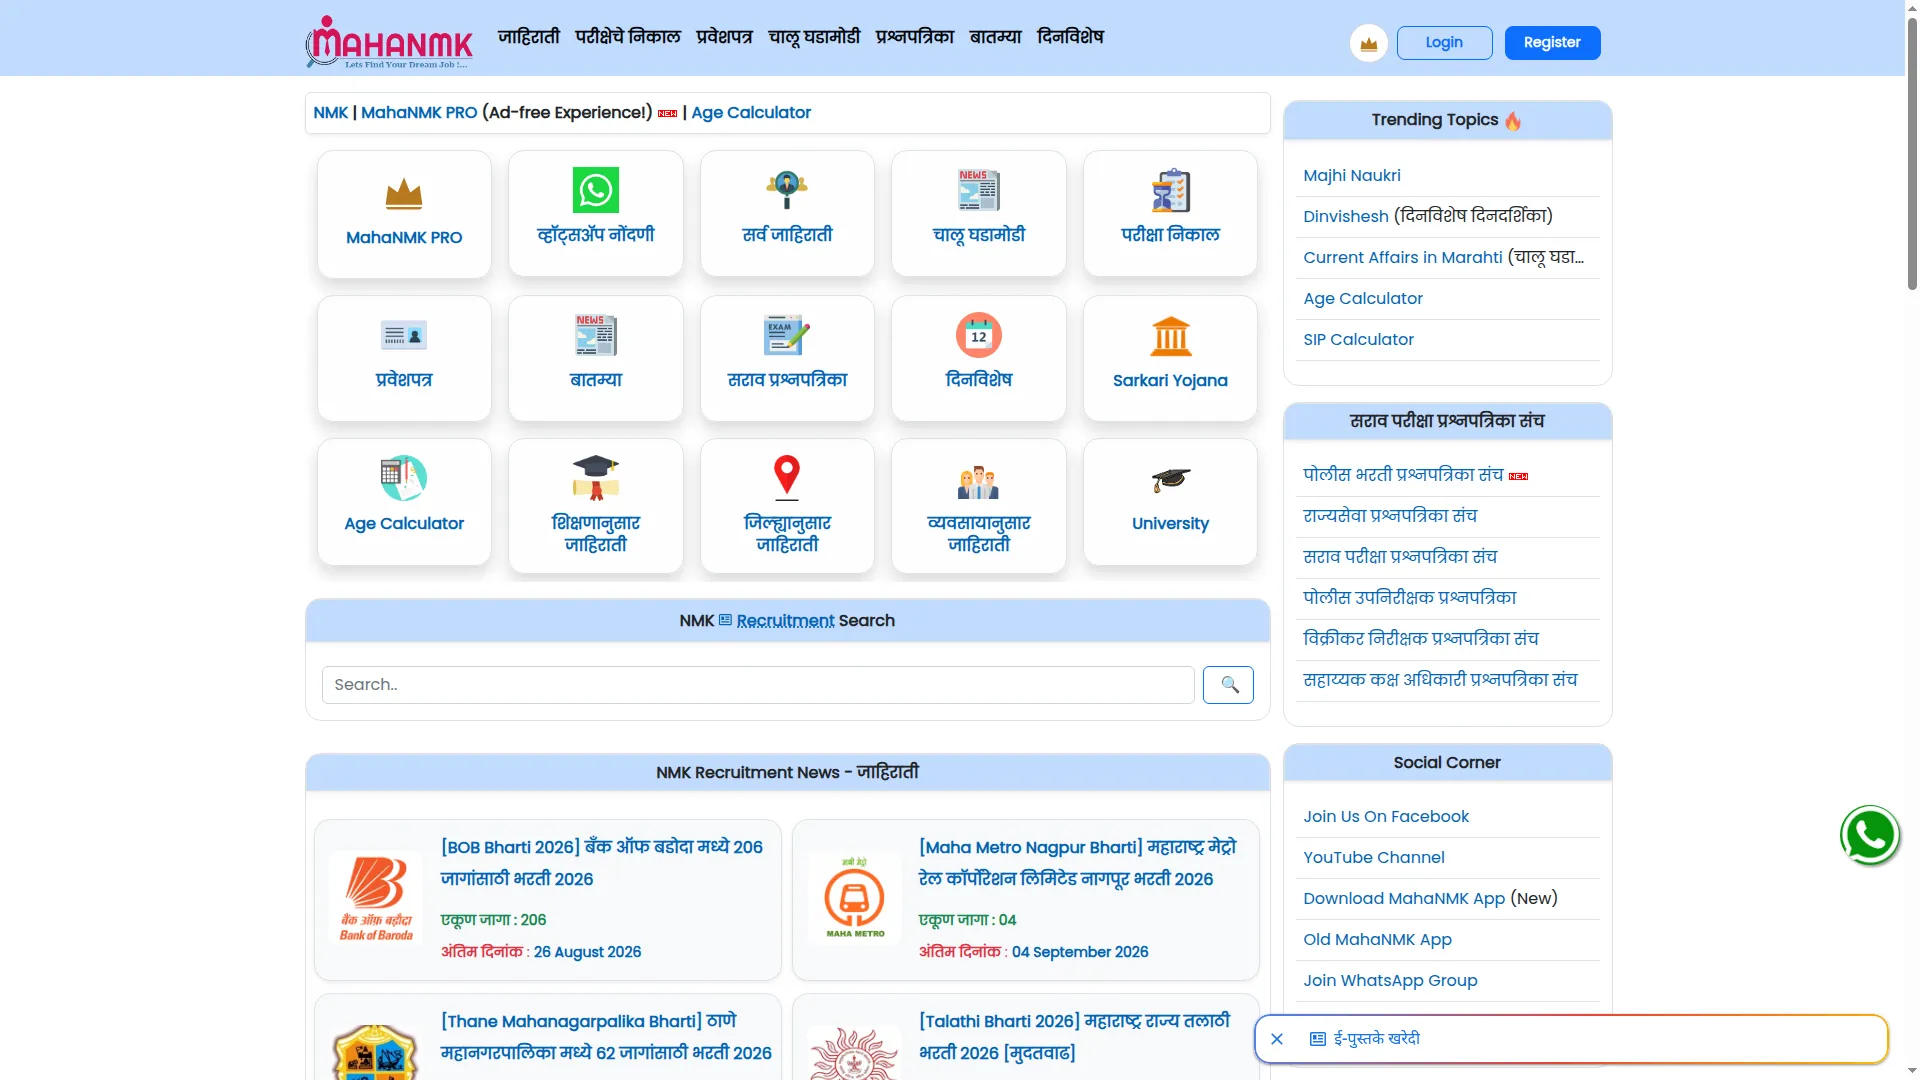The width and height of the screenshot is (1920, 1080).
Task: Focus the Search.. input field
Action: [758, 685]
